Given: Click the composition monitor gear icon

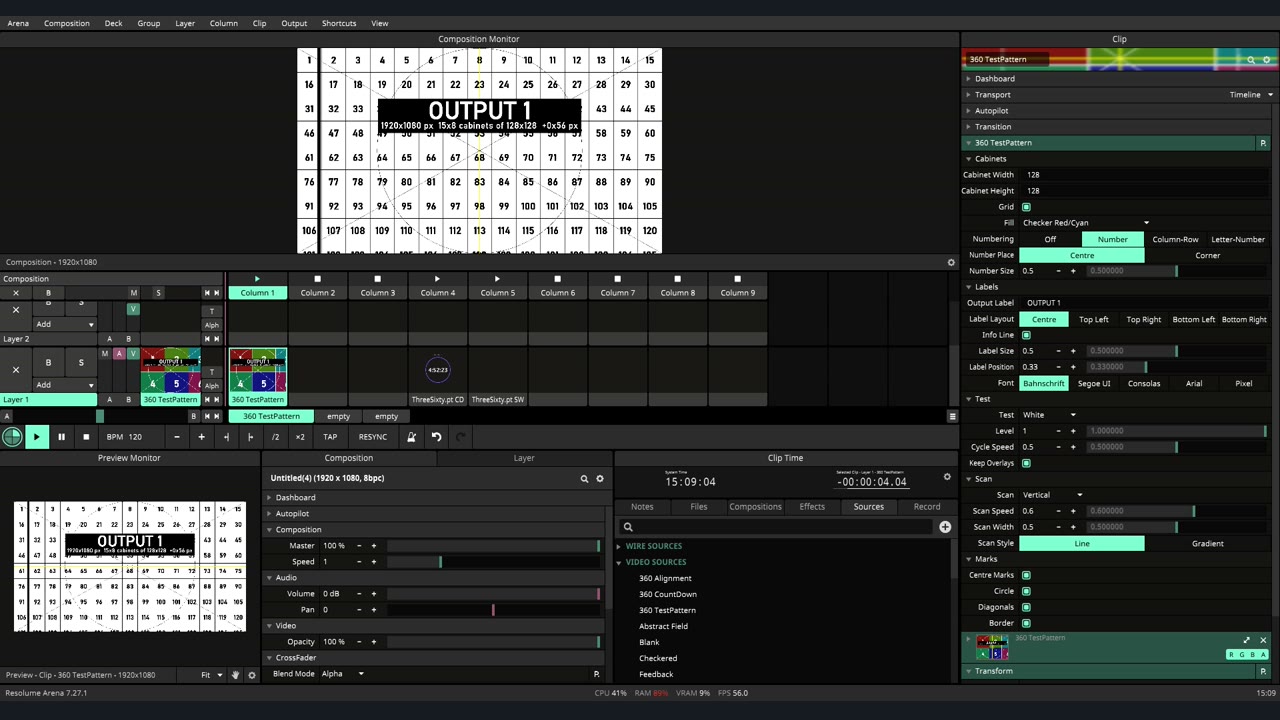Looking at the screenshot, I should point(951,263).
